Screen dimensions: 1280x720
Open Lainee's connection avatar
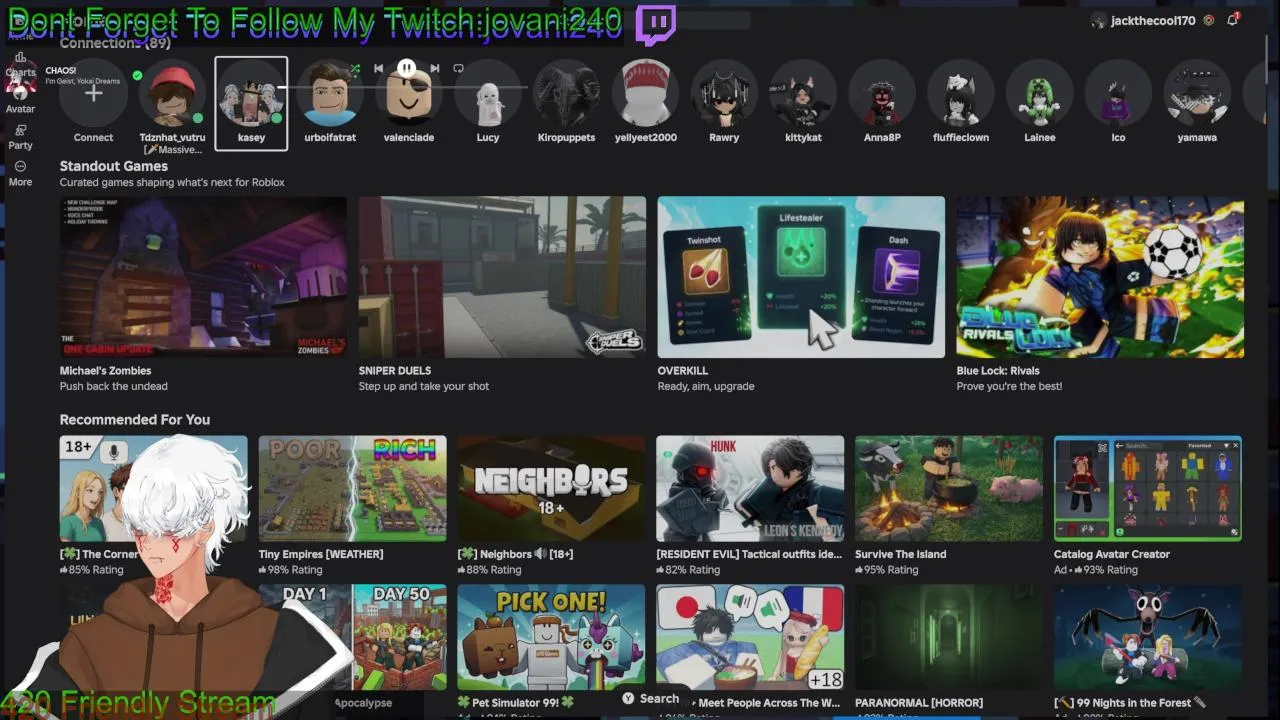click(x=1040, y=94)
